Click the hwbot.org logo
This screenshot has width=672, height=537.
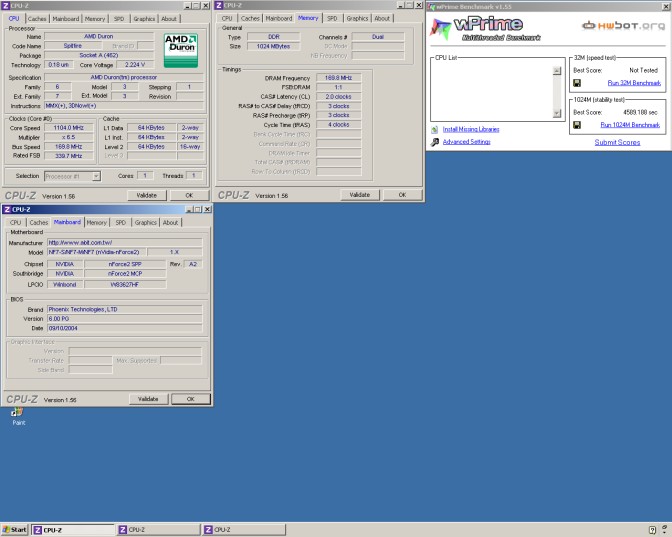(623, 25)
